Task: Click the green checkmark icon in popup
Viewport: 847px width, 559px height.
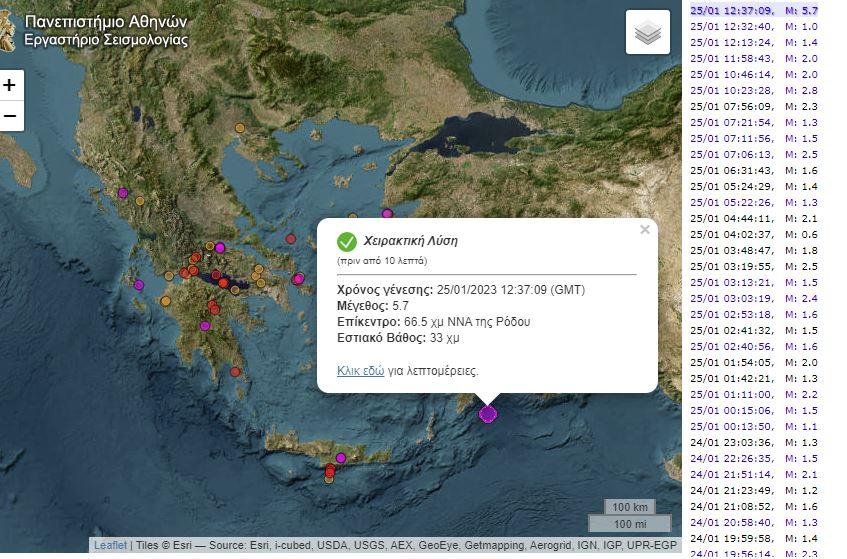Action: 347,242
